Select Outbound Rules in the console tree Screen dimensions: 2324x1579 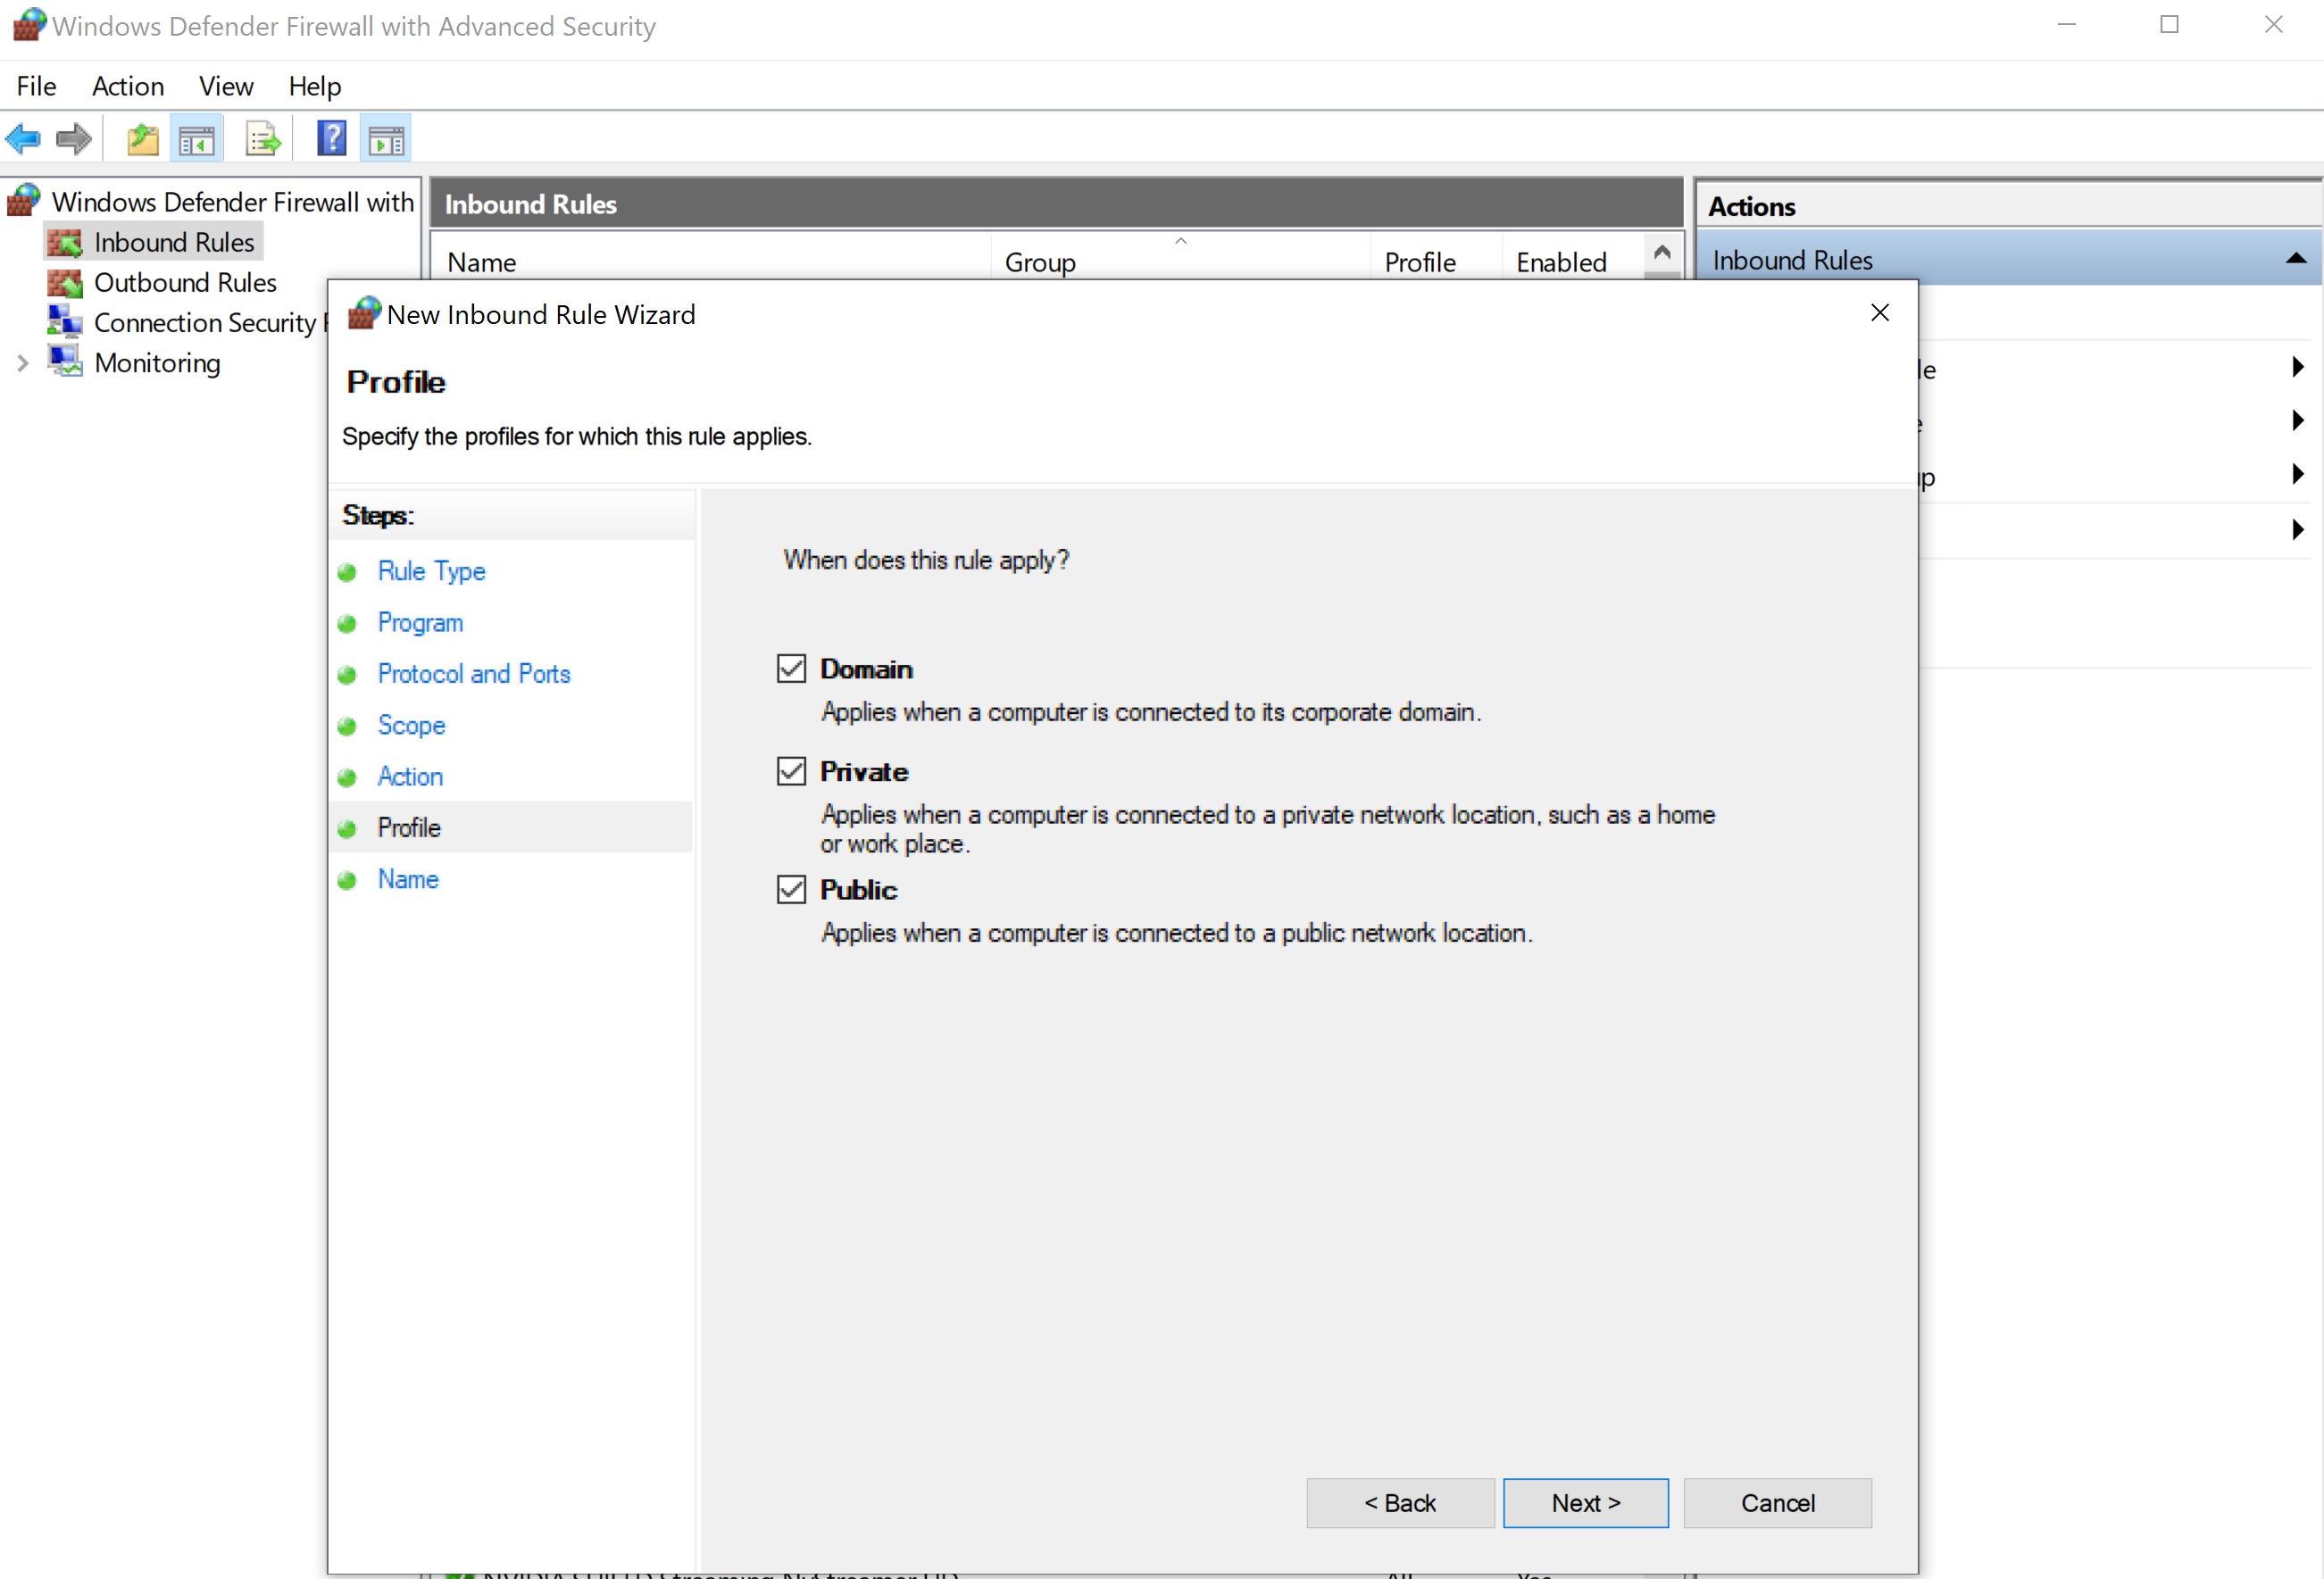pos(185,283)
